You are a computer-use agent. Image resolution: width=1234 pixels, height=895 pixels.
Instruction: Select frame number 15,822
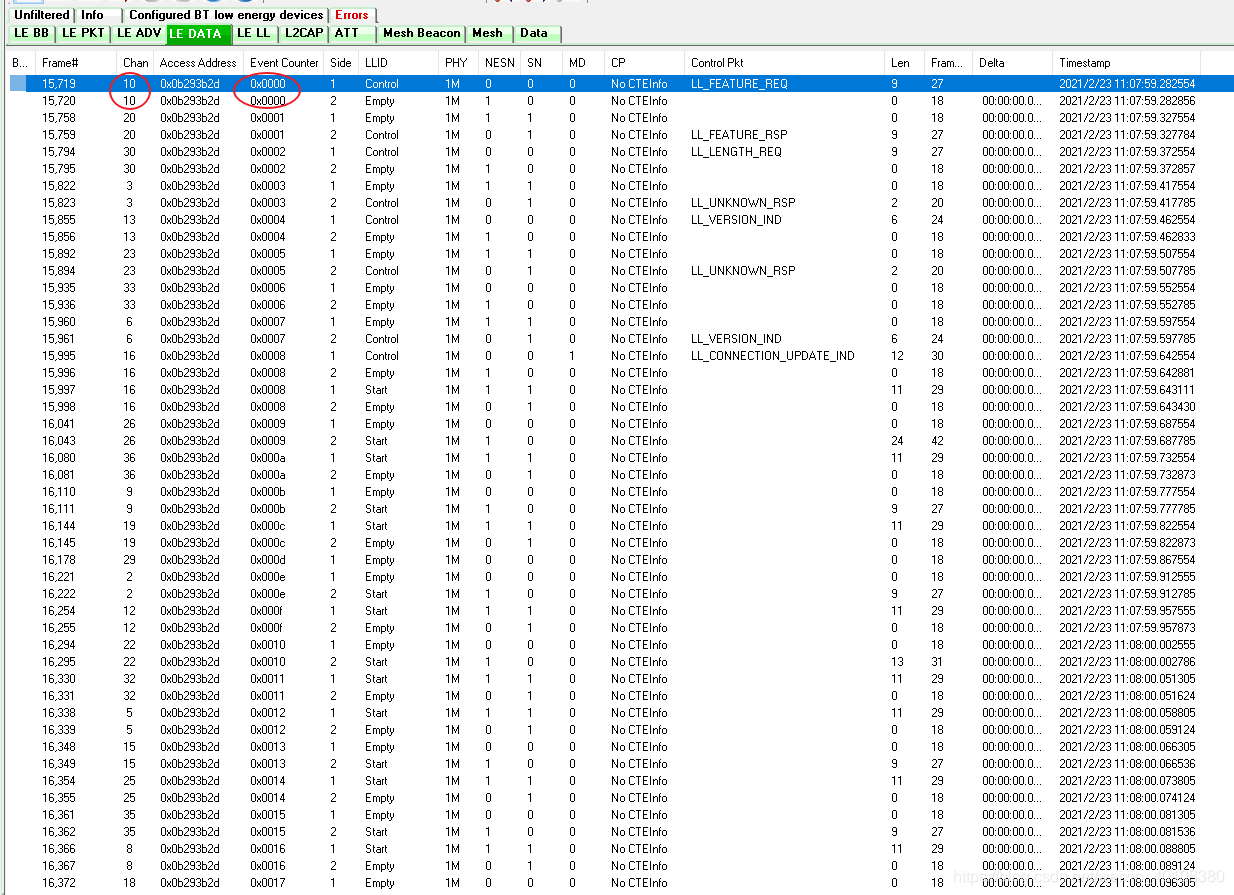(58, 186)
